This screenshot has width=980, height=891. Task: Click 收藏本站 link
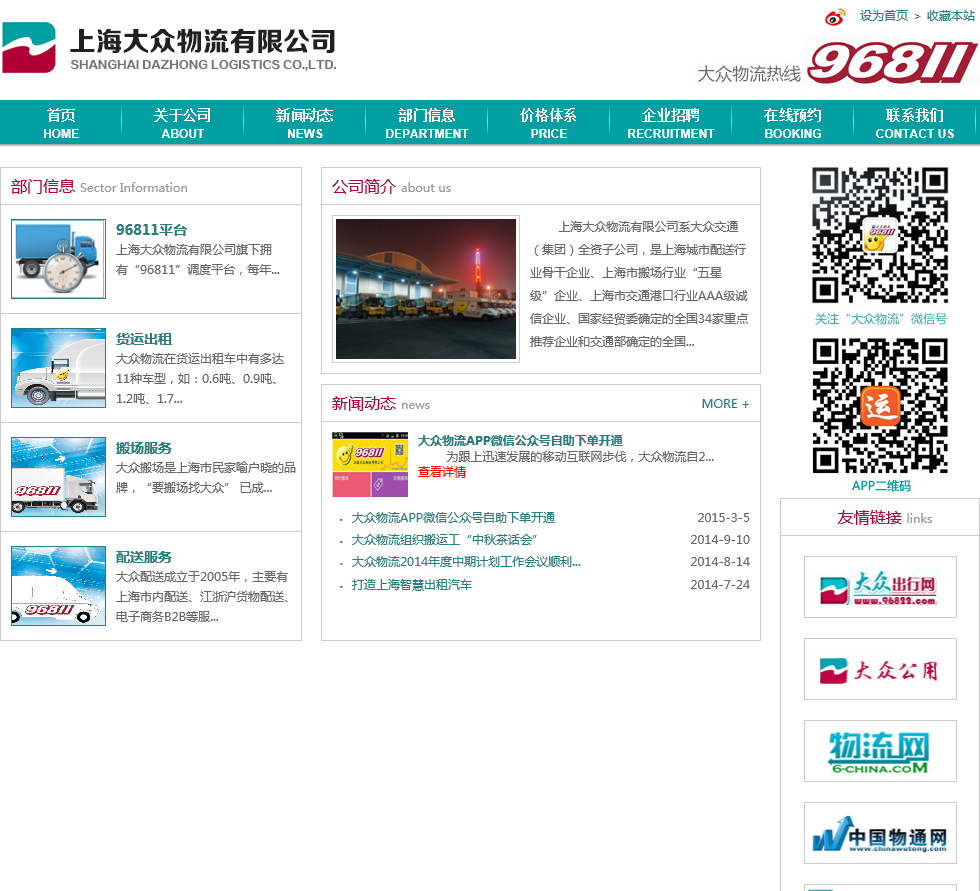click(x=951, y=16)
